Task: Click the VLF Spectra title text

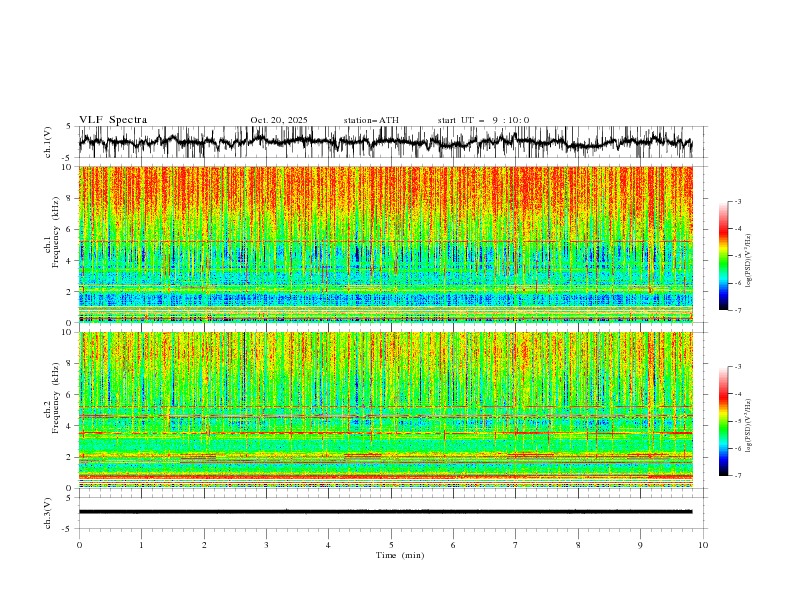Action: pyautogui.click(x=113, y=120)
